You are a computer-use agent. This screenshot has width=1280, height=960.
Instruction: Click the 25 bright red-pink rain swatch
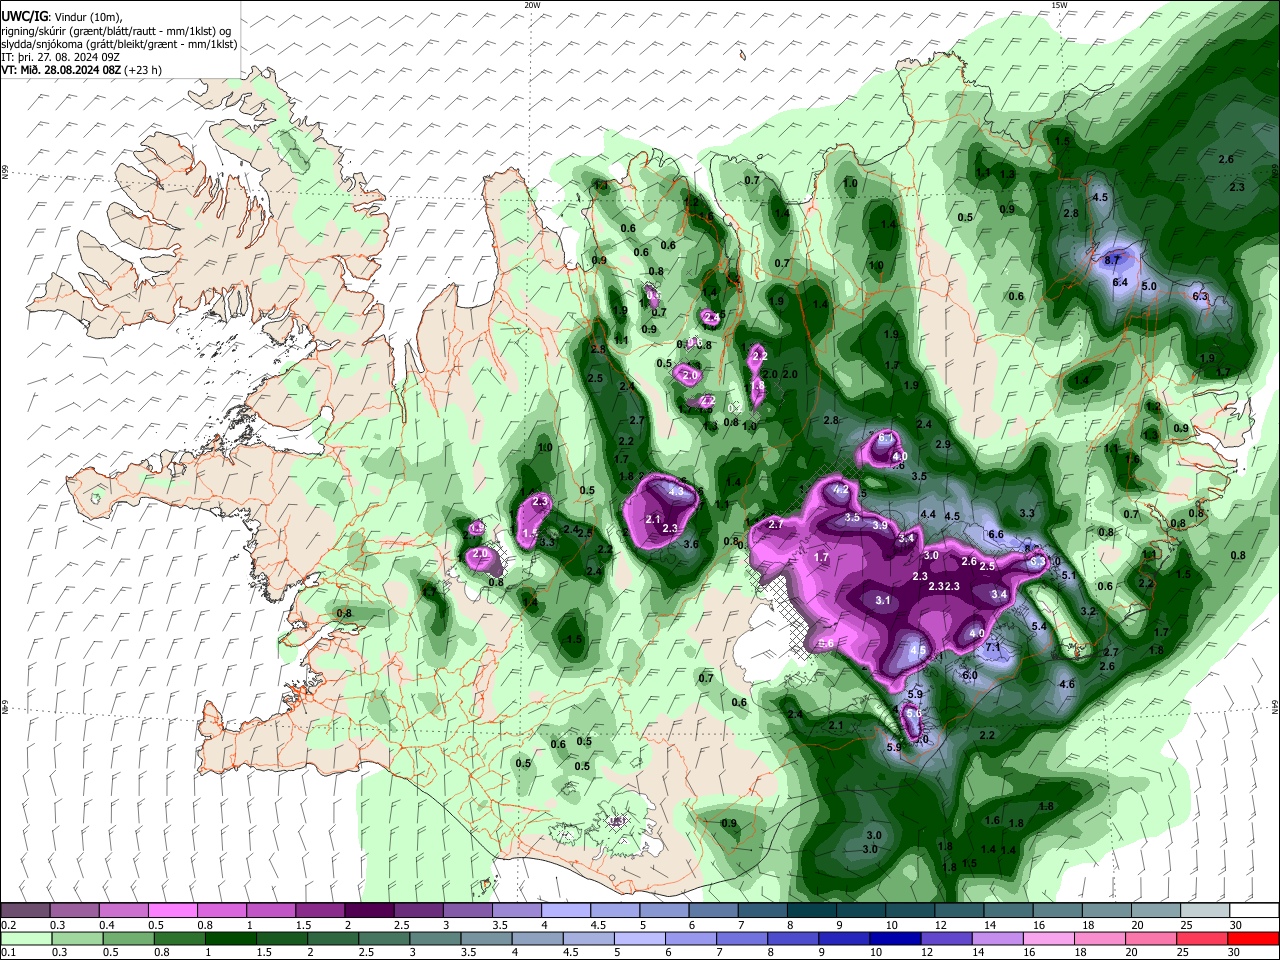1203,938
